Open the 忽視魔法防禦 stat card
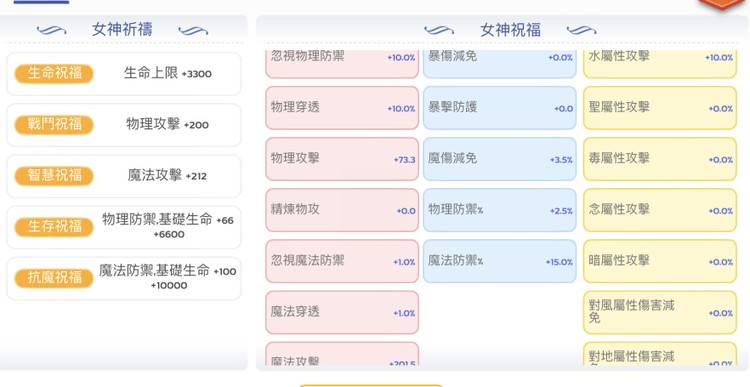This screenshot has height=387, width=750. point(342,262)
